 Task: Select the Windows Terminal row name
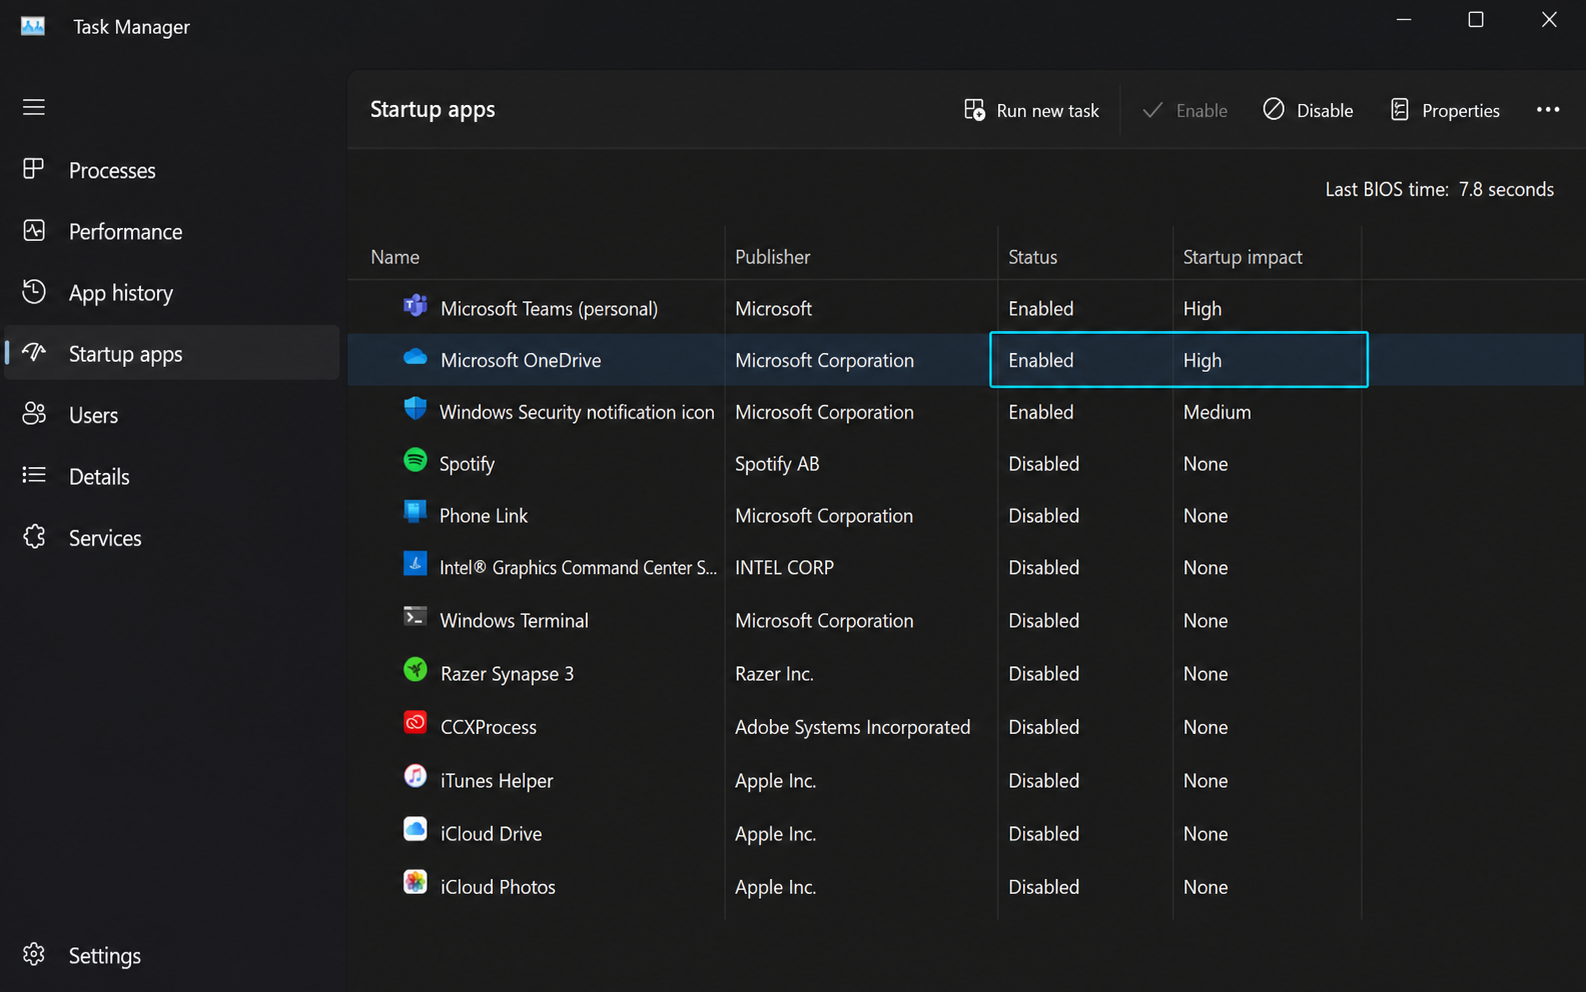pyautogui.click(x=514, y=621)
